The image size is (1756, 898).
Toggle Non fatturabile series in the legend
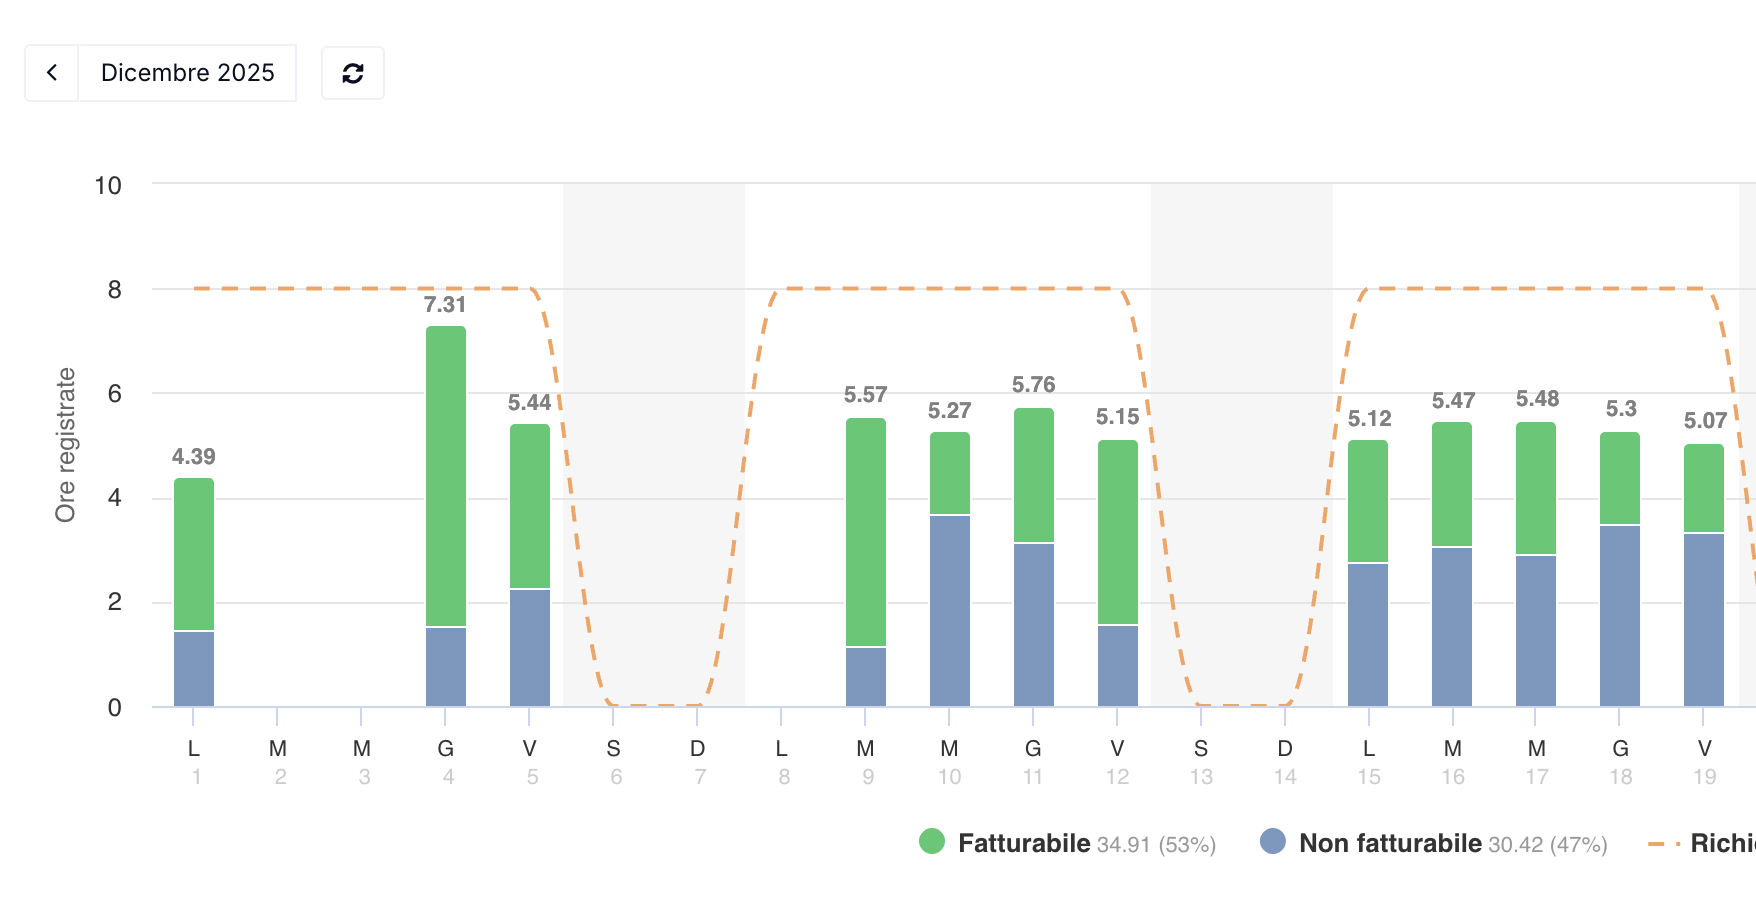[x=1389, y=843]
